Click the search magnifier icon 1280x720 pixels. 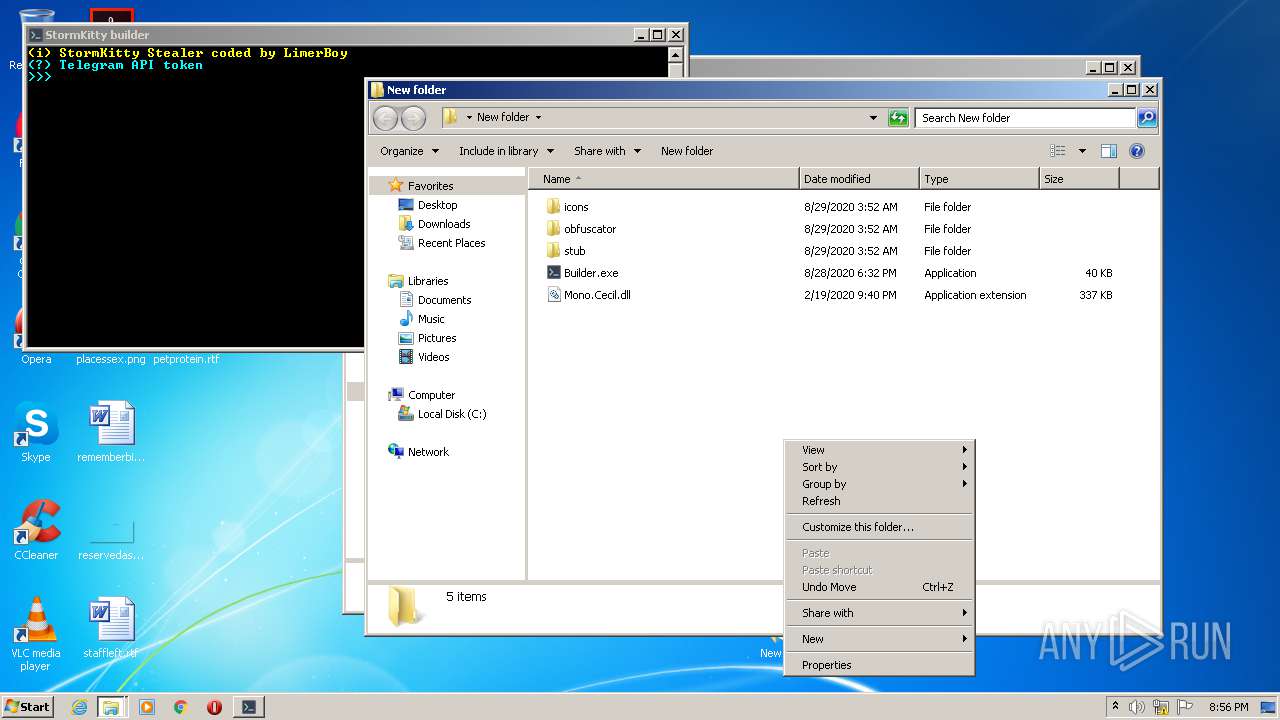[1147, 118]
